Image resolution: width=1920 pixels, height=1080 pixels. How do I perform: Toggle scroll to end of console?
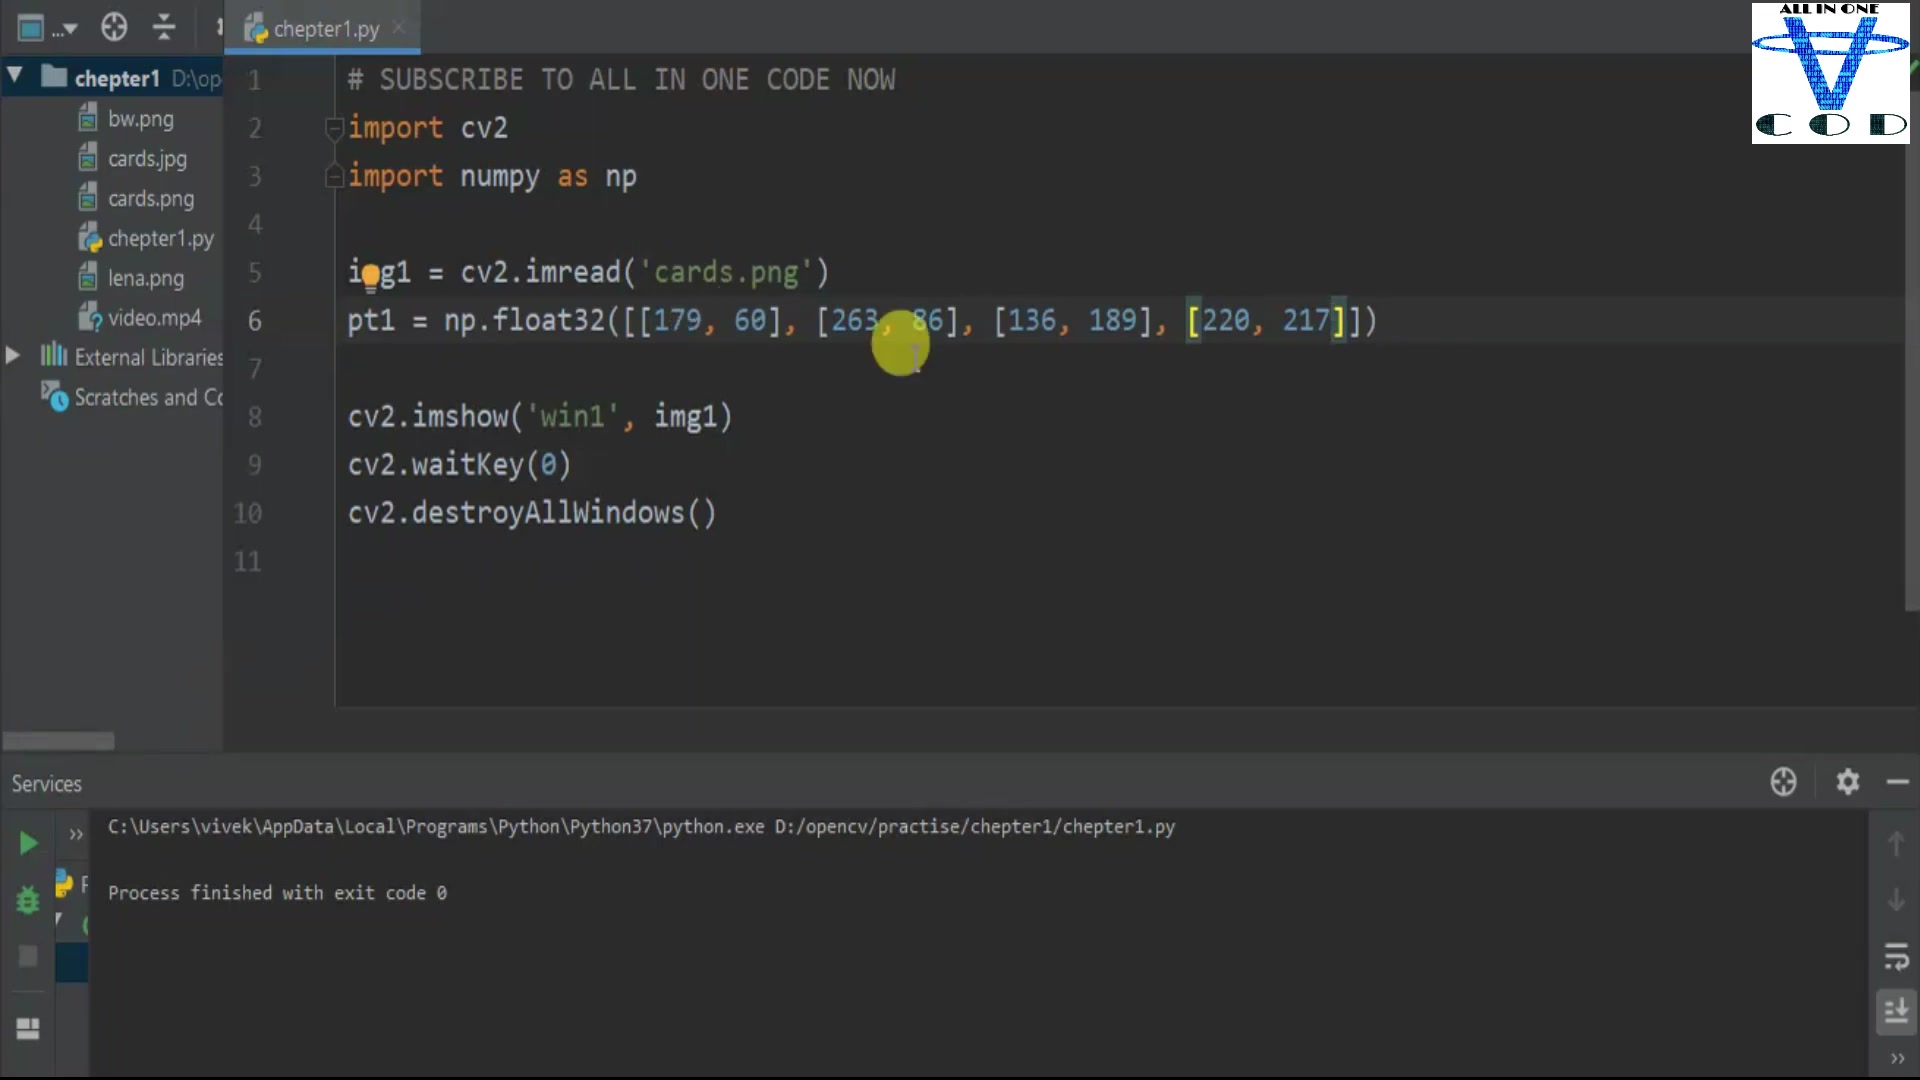click(1896, 1011)
